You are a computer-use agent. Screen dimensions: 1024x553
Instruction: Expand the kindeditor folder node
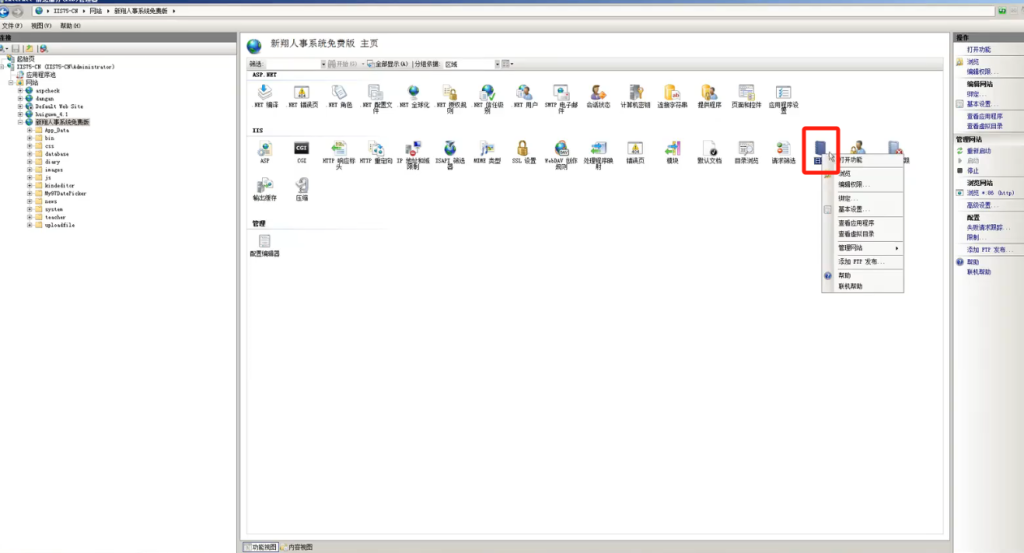click(29, 185)
